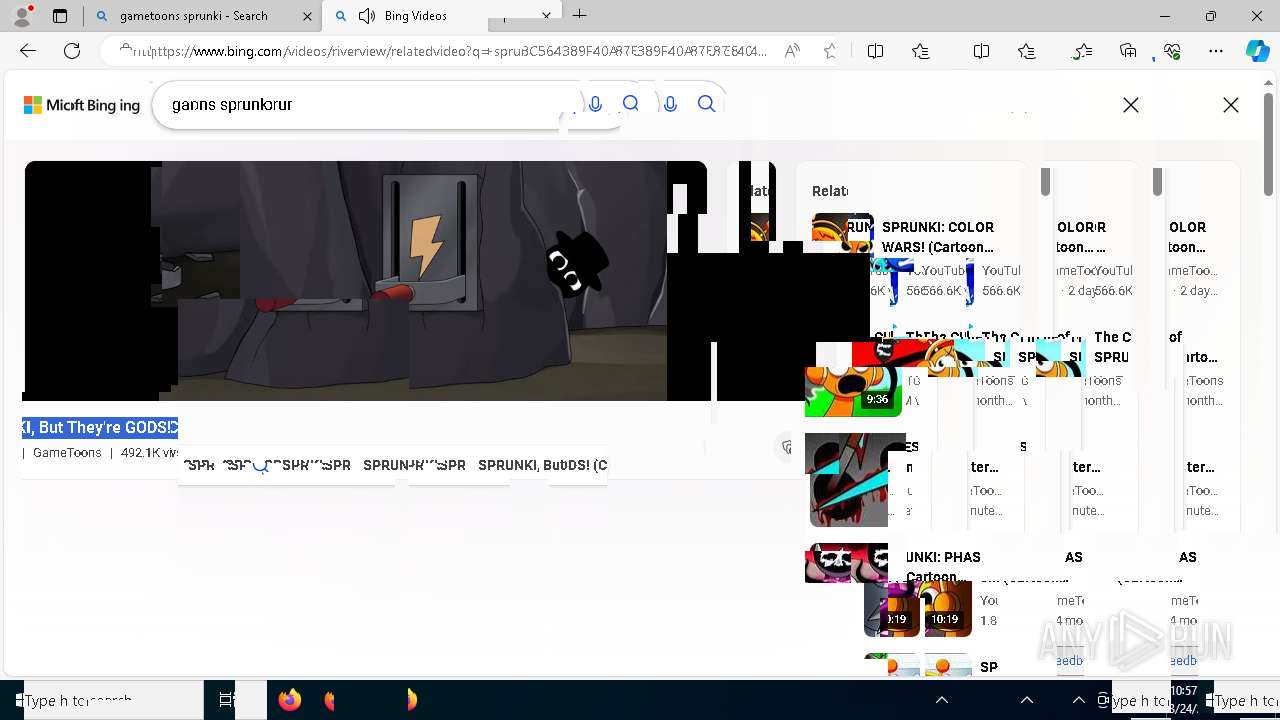Screen dimensions: 1280x720
Task: Open the 9:36 related video thumbnail
Action: click(853, 390)
